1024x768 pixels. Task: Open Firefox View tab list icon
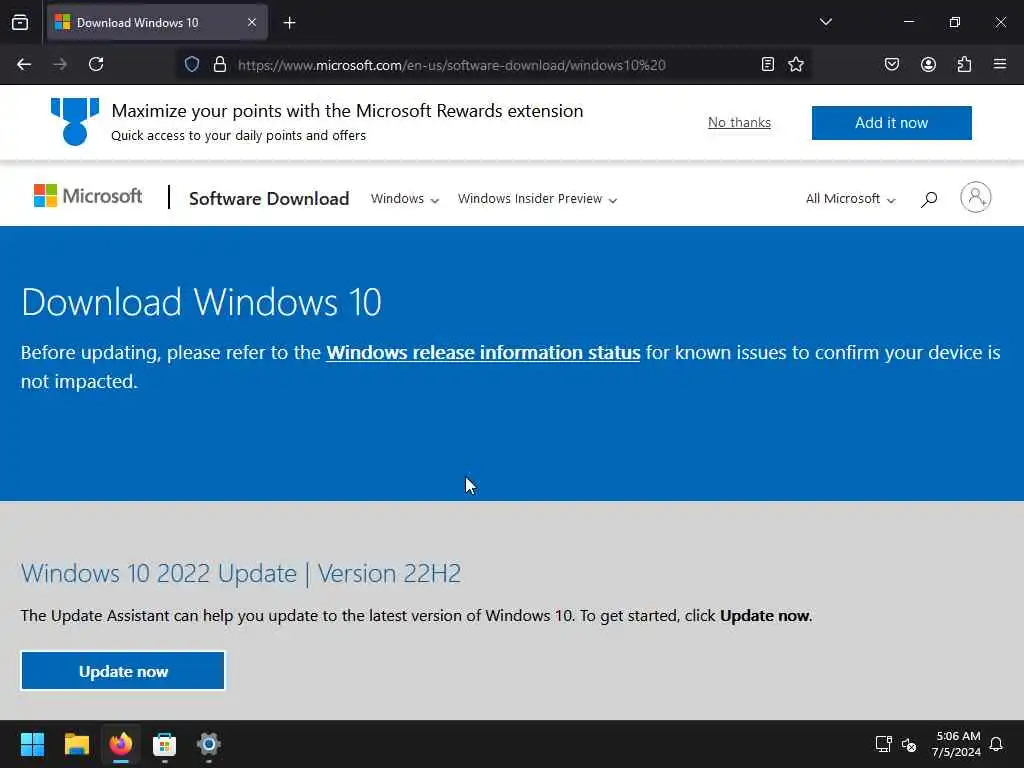[x=20, y=22]
